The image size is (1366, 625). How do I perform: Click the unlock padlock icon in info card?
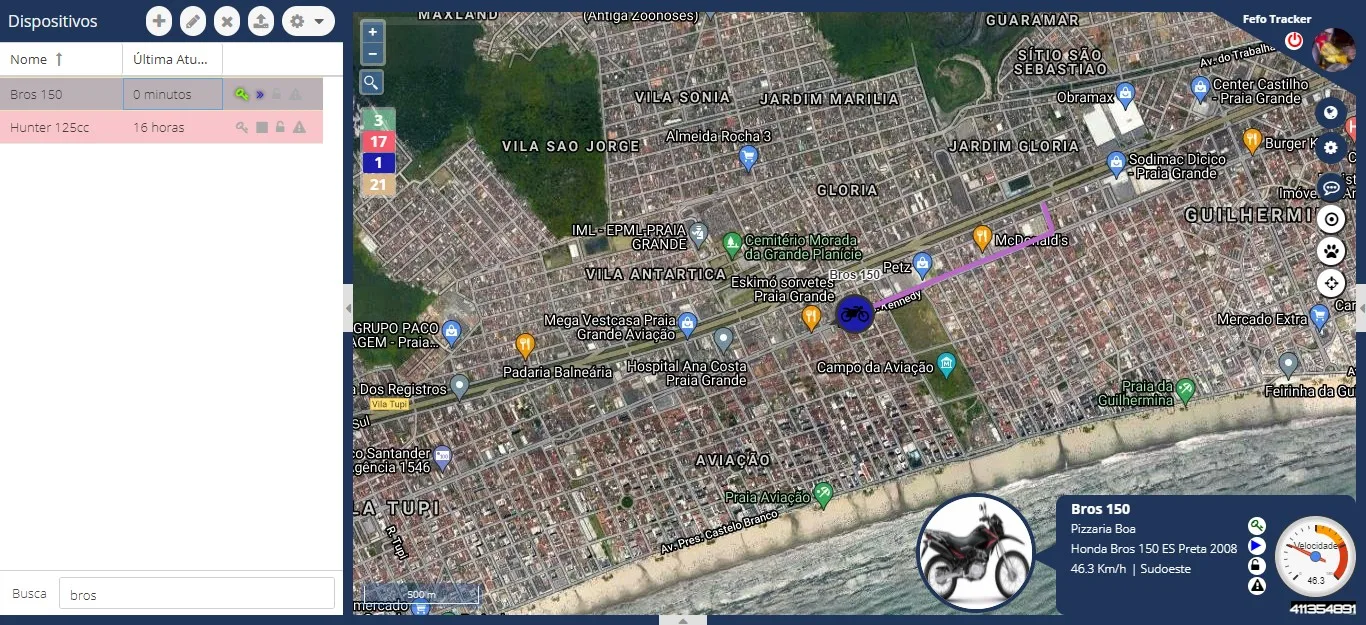[1257, 566]
